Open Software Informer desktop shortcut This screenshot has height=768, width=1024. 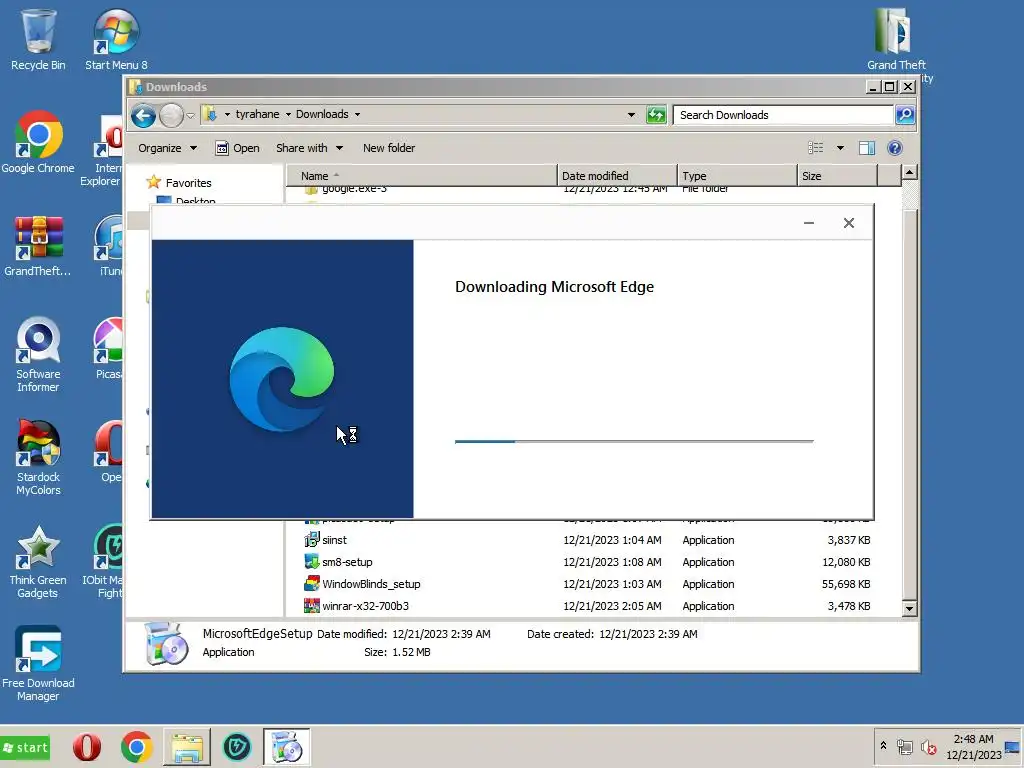click(38, 355)
